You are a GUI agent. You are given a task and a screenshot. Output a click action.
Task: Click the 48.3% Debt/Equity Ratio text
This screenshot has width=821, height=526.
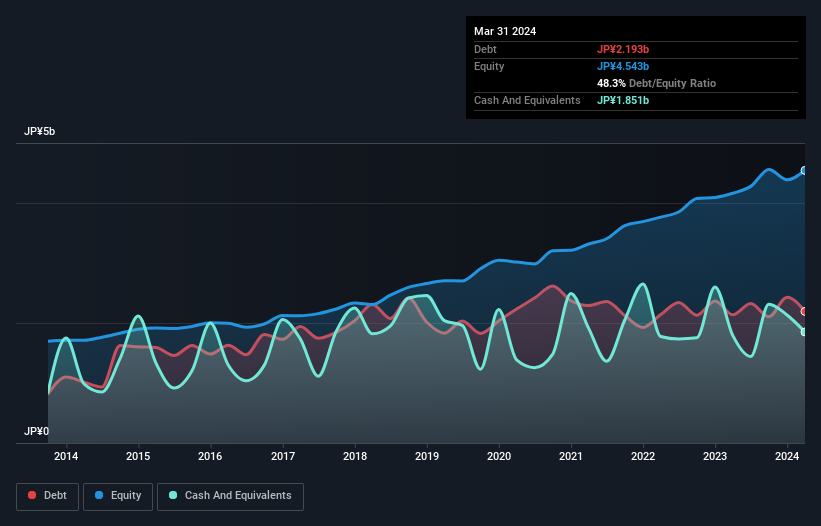(x=657, y=83)
